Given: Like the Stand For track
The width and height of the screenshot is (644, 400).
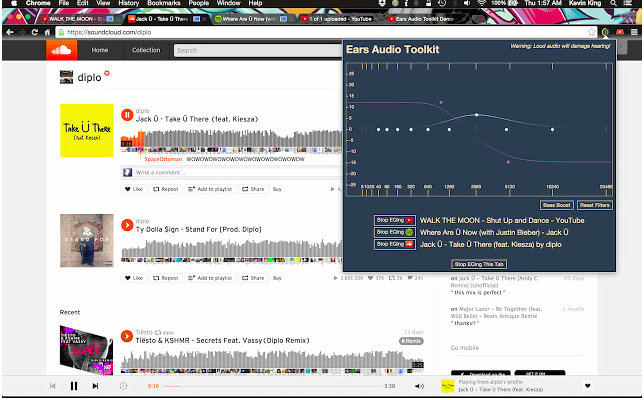Looking at the screenshot, I should [x=133, y=278].
